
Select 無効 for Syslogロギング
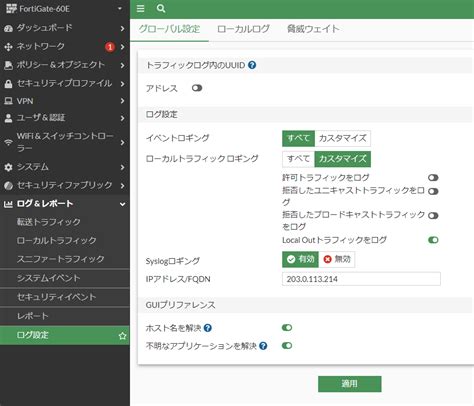337,259
